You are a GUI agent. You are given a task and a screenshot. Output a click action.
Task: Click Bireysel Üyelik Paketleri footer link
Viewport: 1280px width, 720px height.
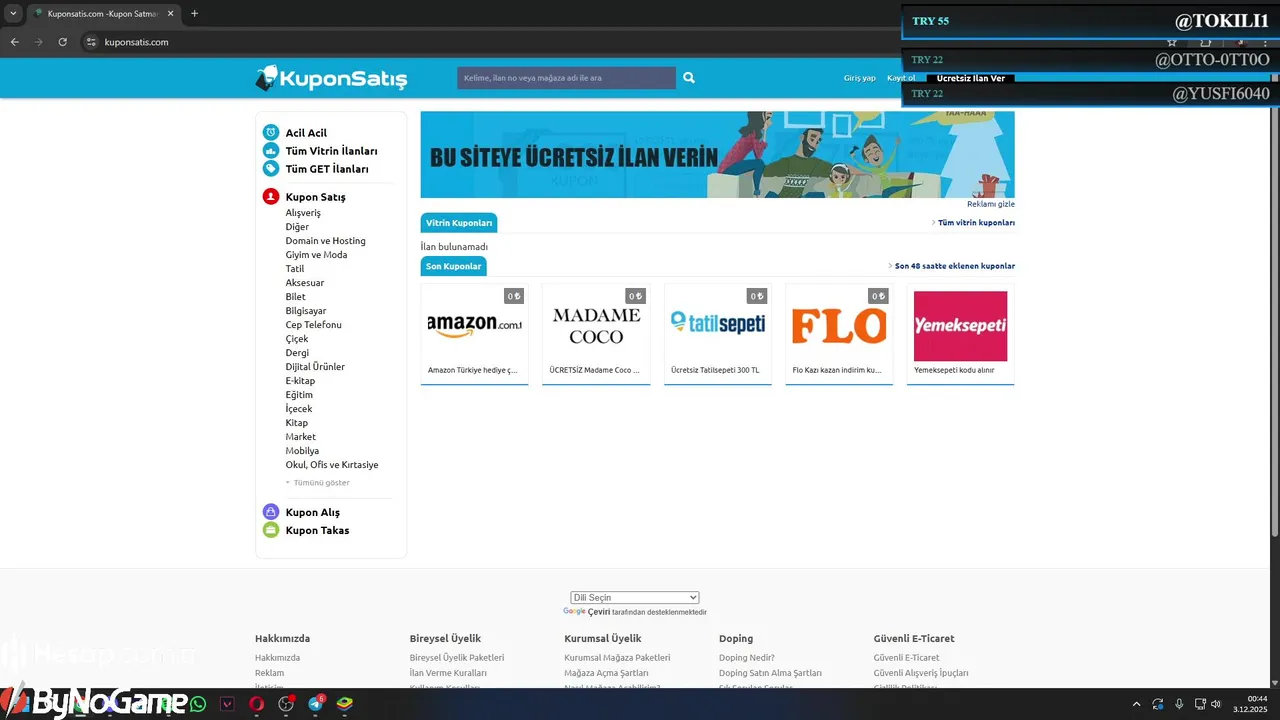(457, 658)
